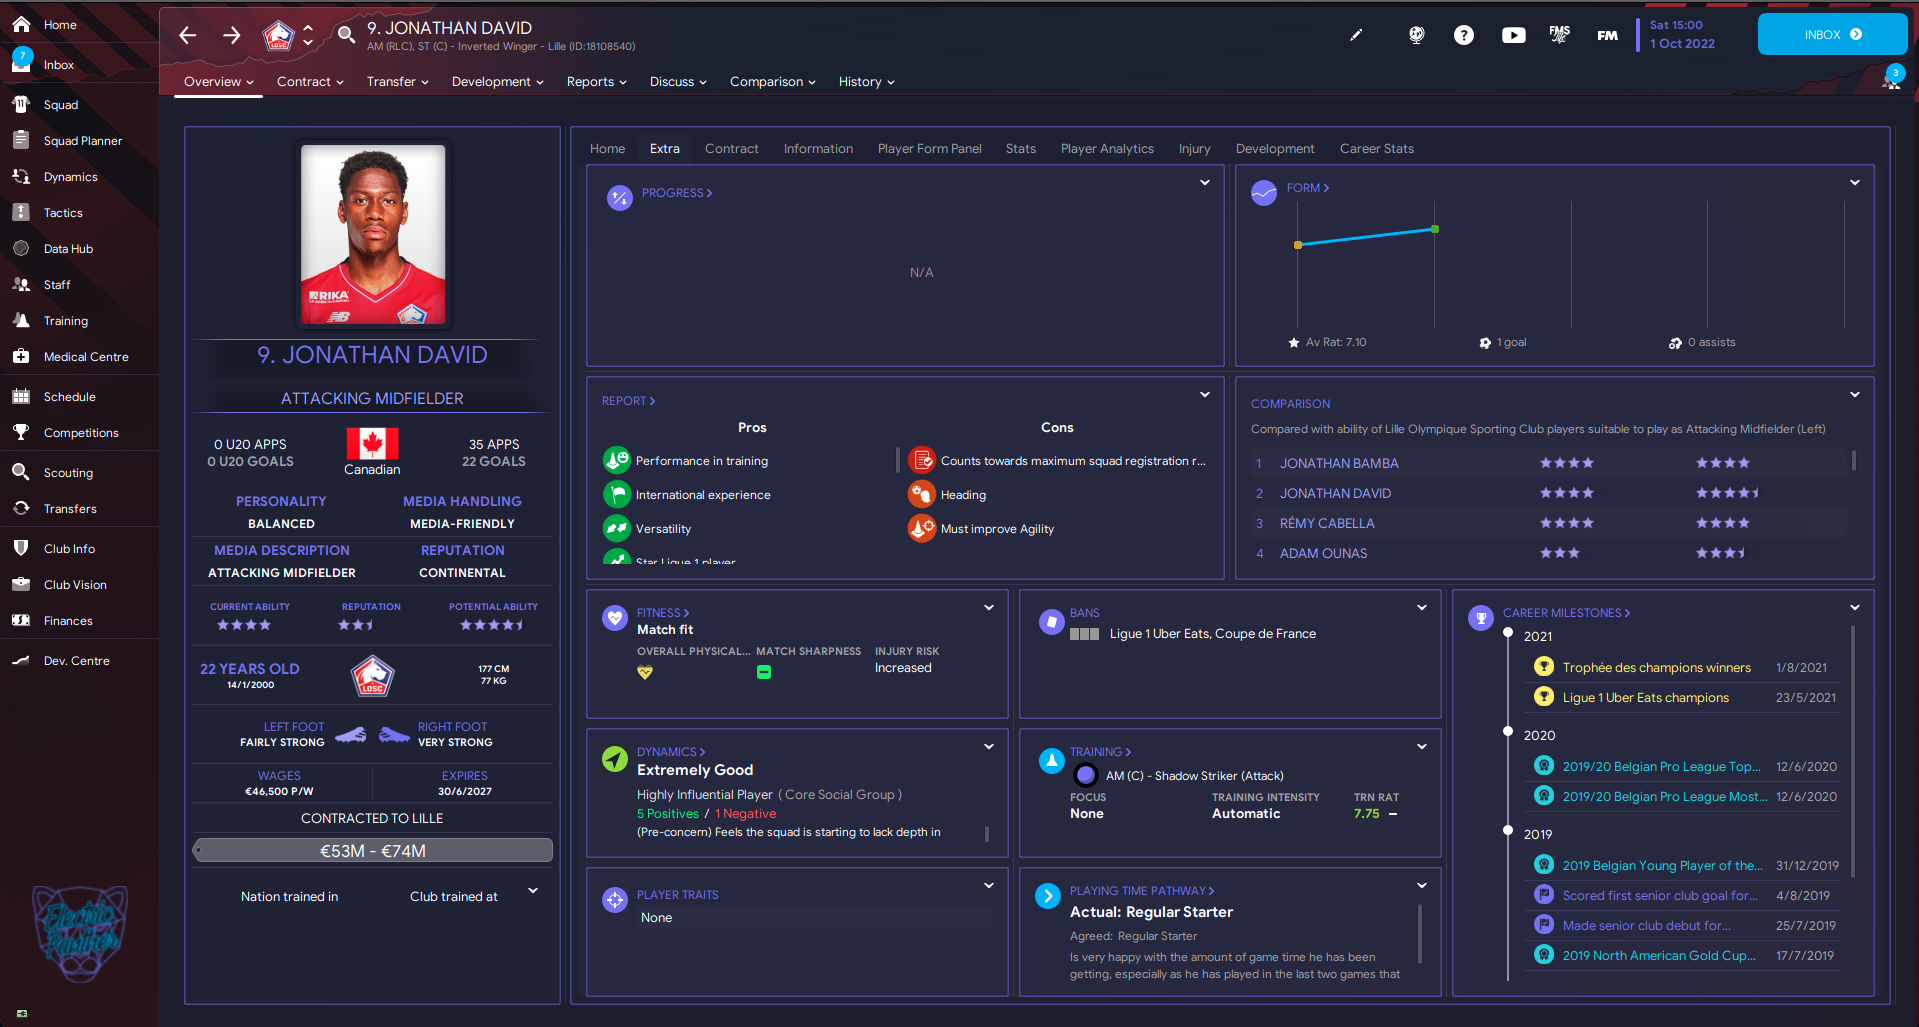Click the Canadian flag
Image resolution: width=1919 pixels, height=1027 pixels.
(x=372, y=444)
